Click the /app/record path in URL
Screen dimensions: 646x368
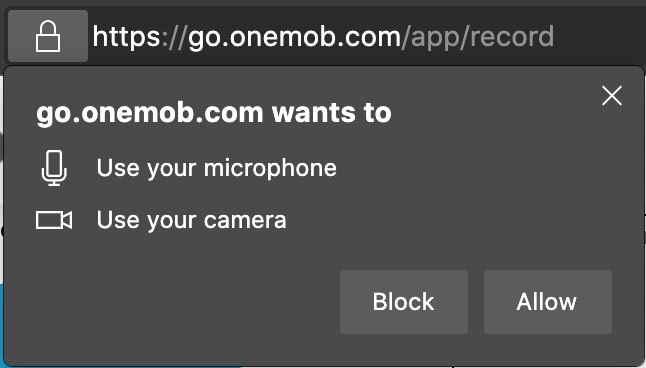tap(478, 37)
